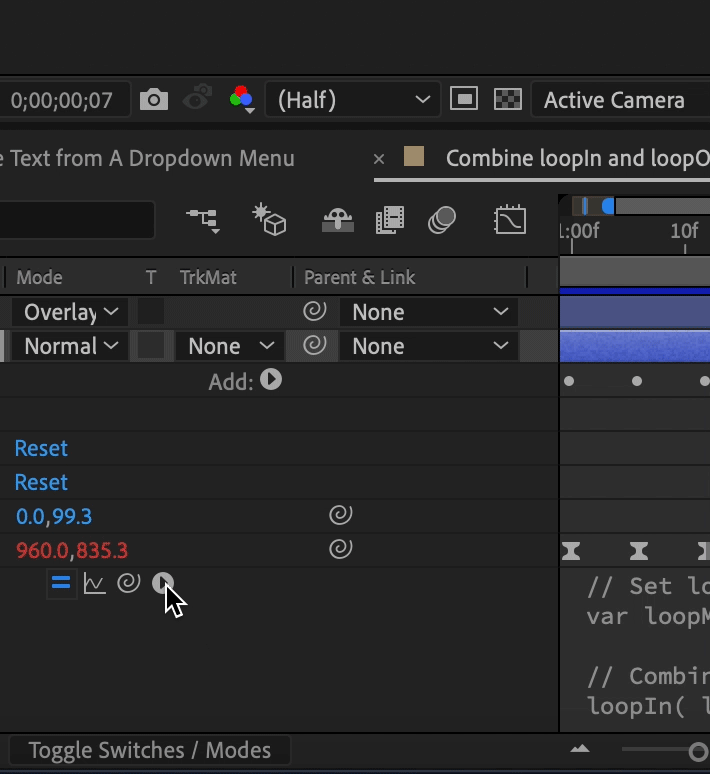The width and height of the screenshot is (710, 774).
Task: Click the timeline layer search field
Action: pyautogui.click(x=77, y=220)
